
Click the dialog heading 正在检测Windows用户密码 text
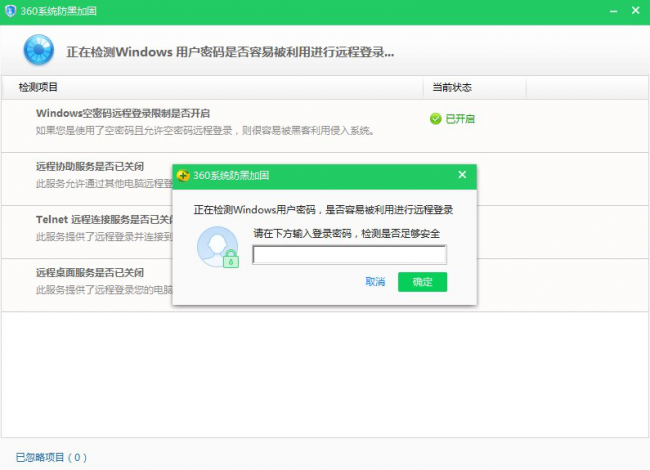(323, 210)
